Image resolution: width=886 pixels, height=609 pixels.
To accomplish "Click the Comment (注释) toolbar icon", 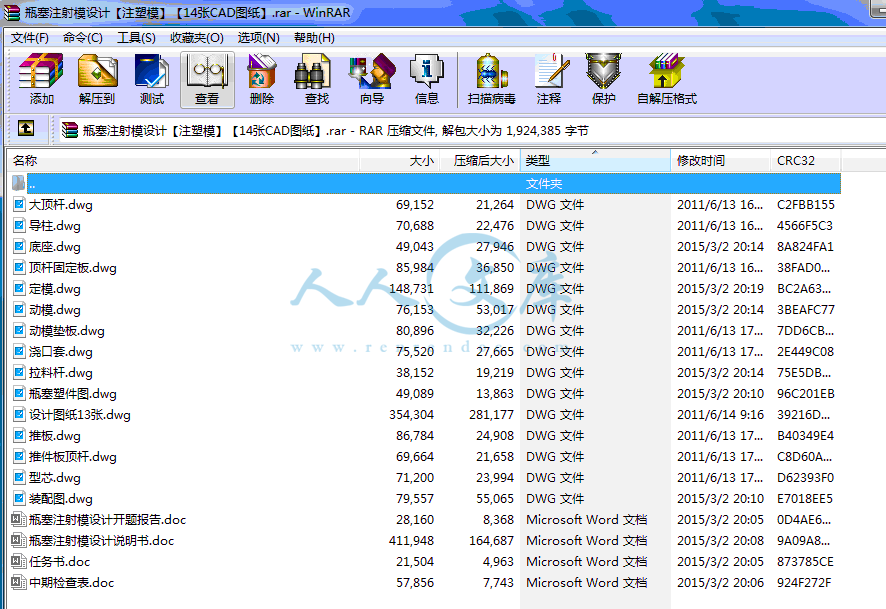I will click(549, 79).
